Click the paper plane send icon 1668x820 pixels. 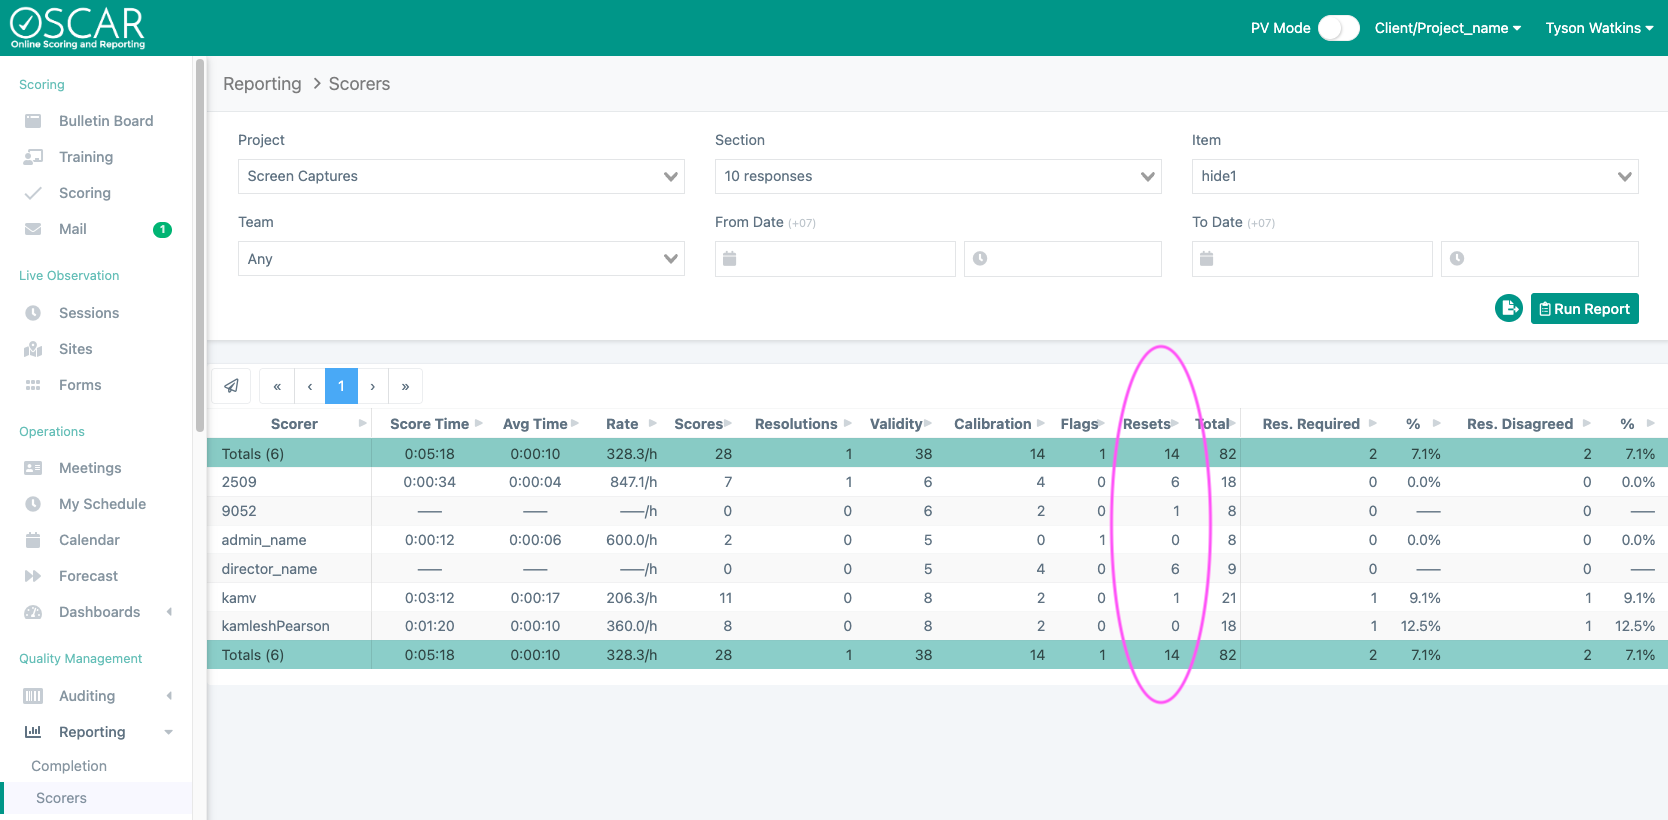231,386
